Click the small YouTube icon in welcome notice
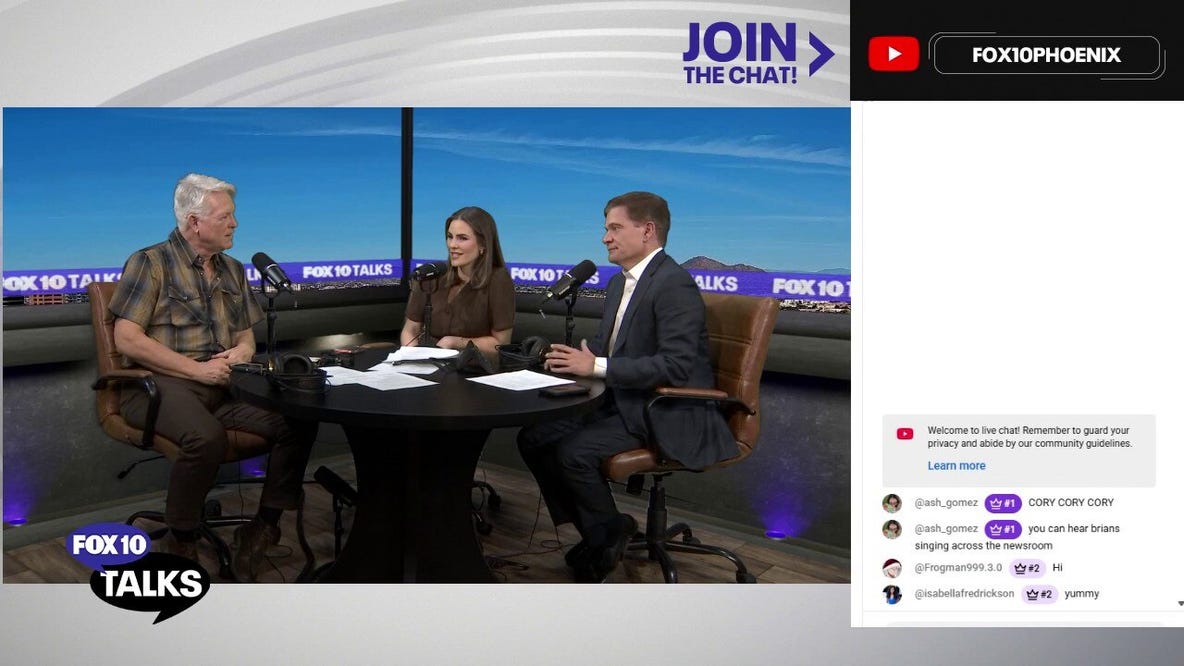 905,434
